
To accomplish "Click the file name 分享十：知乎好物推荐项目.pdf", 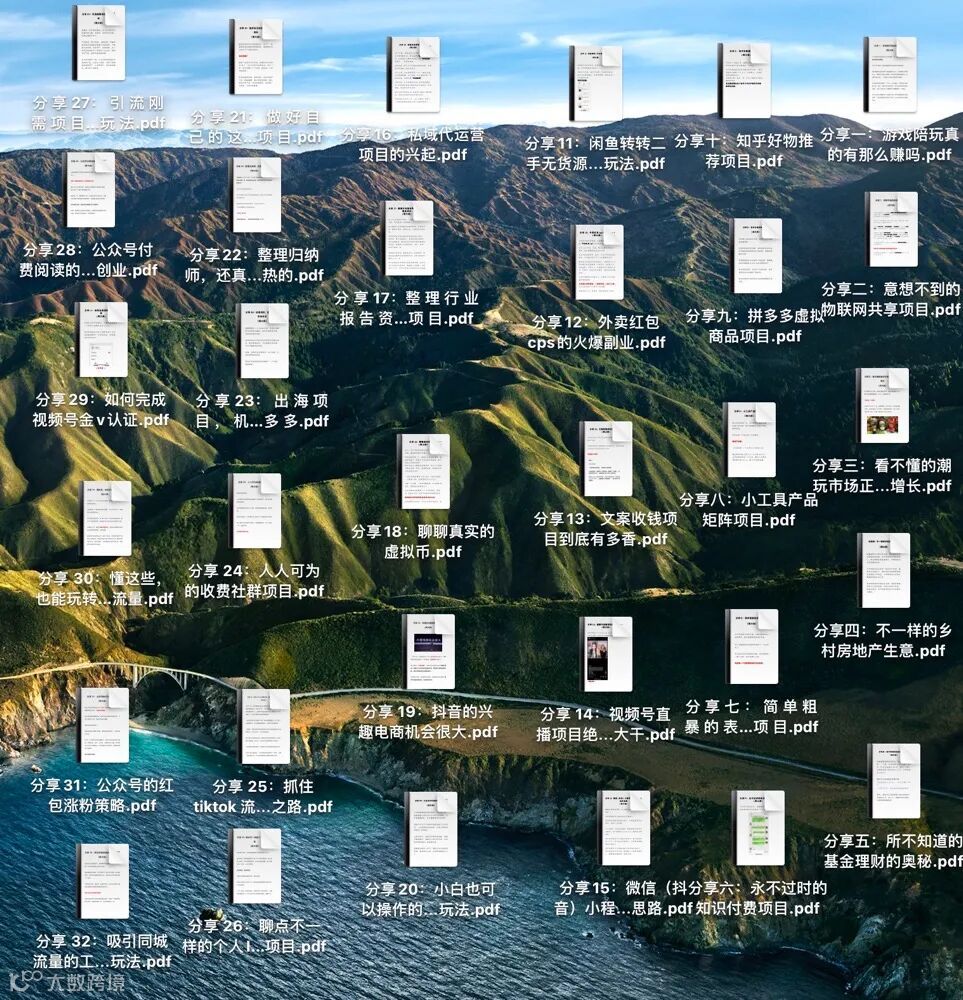I will (744, 151).
